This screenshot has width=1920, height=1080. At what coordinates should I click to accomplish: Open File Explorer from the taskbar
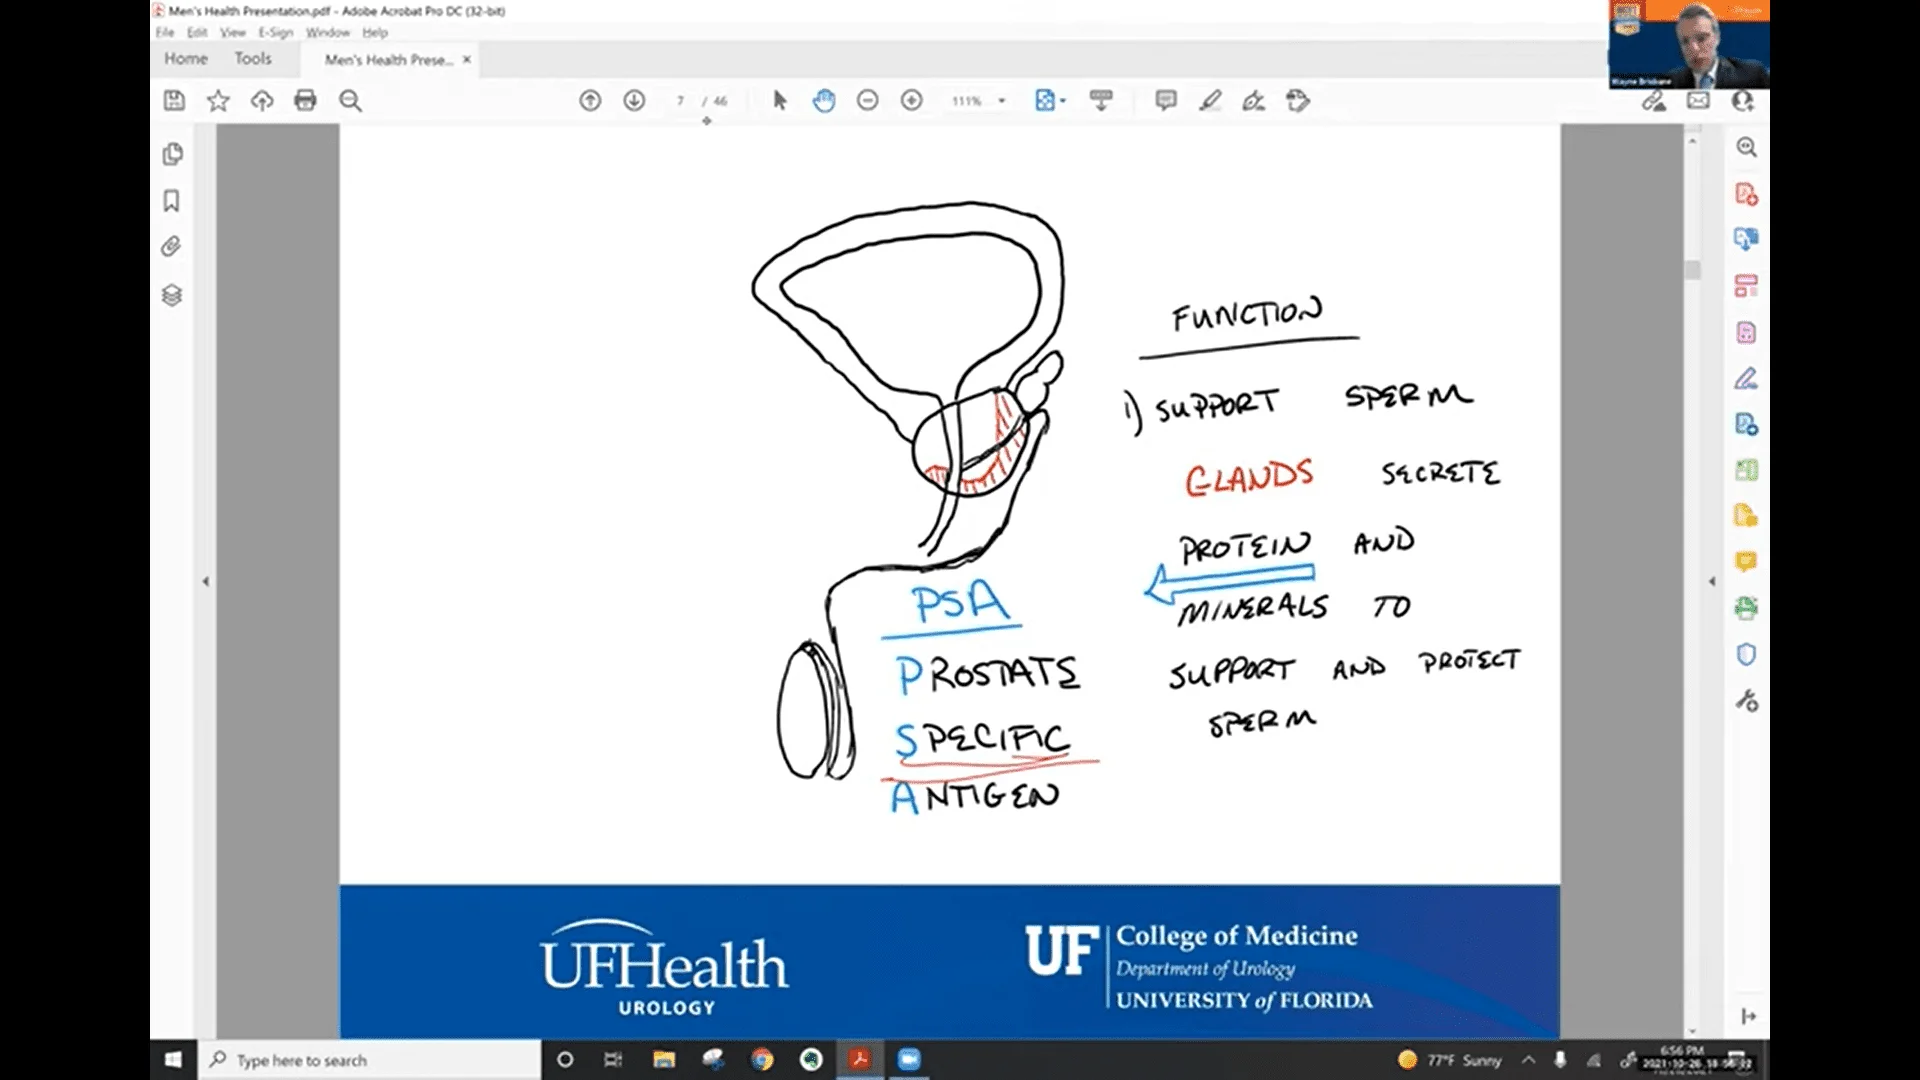(x=664, y=1060)
